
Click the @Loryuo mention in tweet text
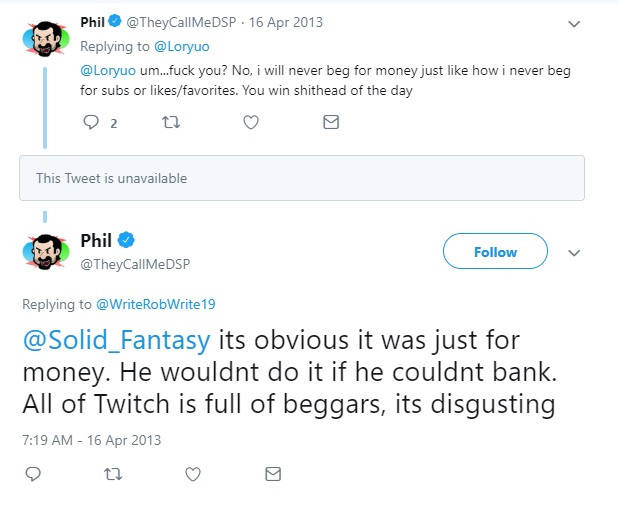pyautogui.click(x=108, y=70)
